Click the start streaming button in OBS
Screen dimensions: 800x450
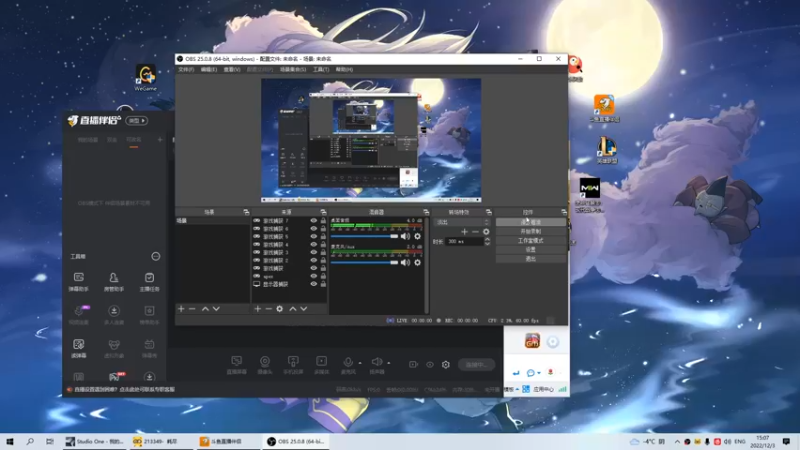pos(531,222)
